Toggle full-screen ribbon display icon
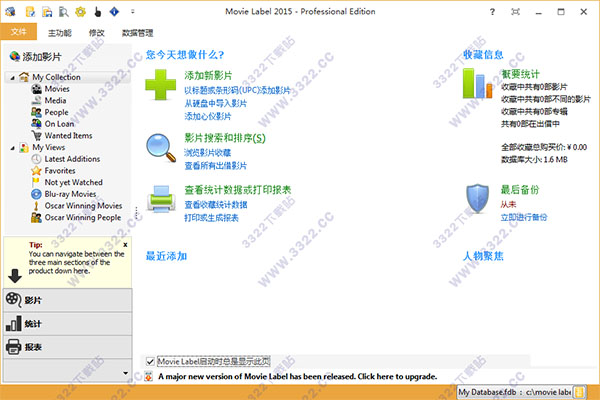Screen dimensions: 600x400 click(515, 12)
